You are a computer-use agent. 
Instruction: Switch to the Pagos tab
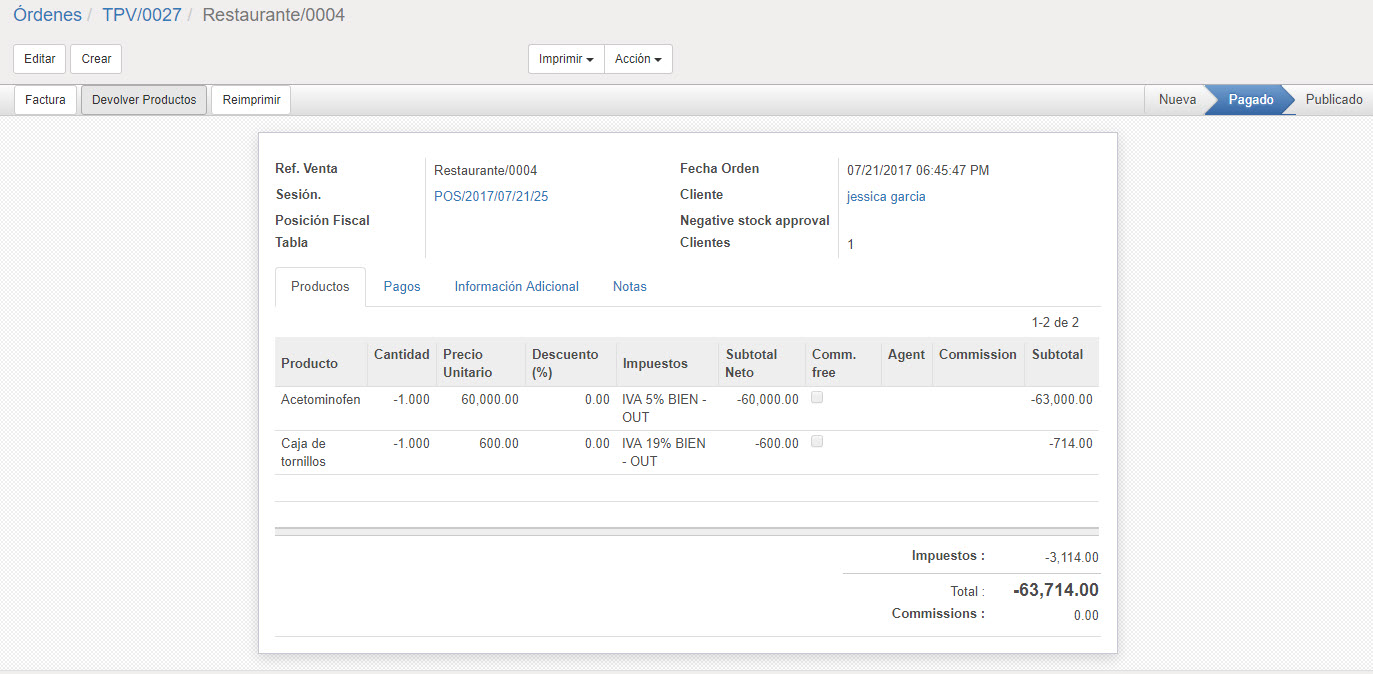[402, 287]
